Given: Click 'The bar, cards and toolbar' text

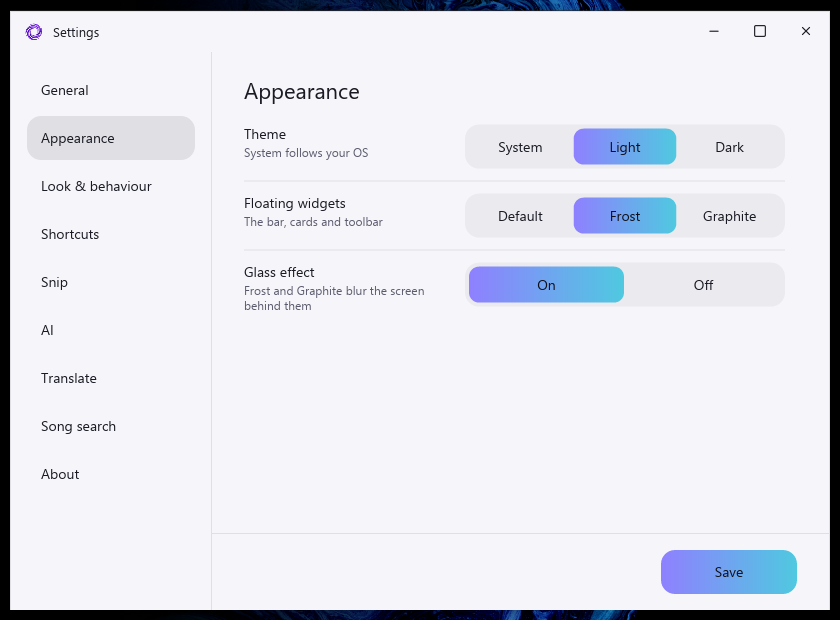Looking at the screenshot, I should 313,222.
